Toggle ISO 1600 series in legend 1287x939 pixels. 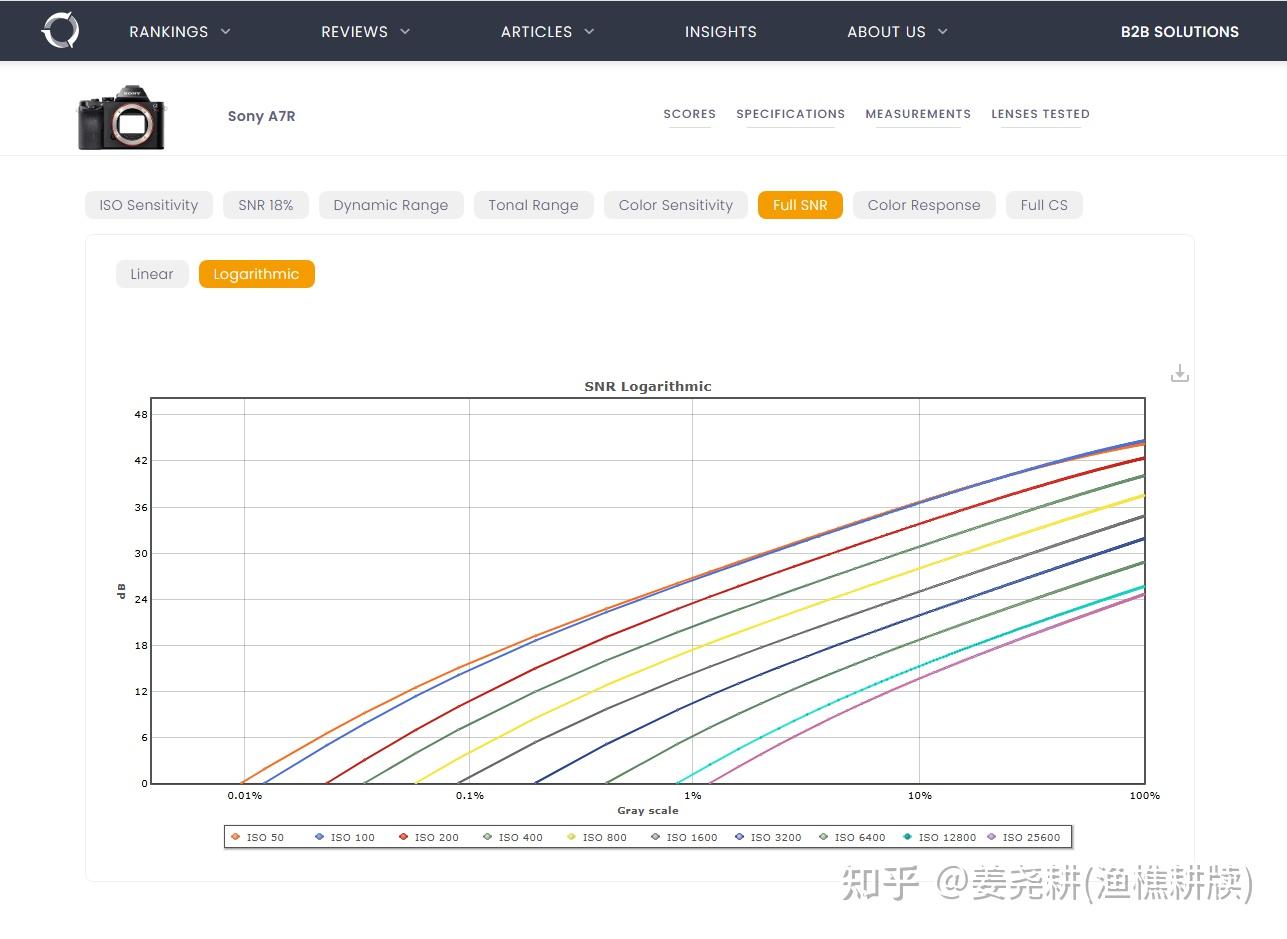684,837
